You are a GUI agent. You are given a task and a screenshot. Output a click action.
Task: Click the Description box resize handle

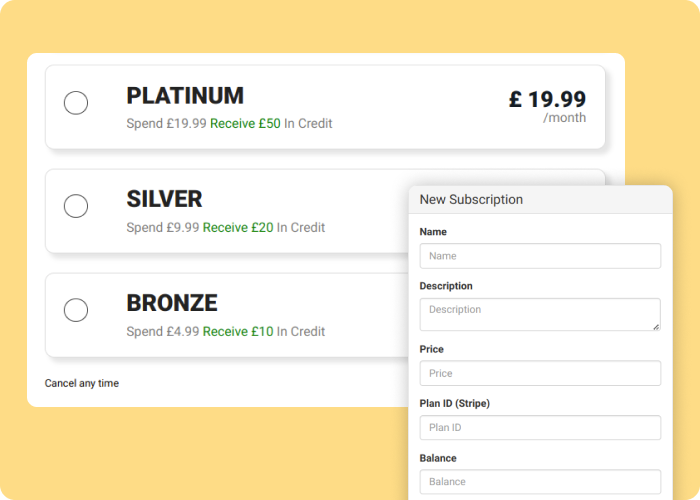coord(656,326)
